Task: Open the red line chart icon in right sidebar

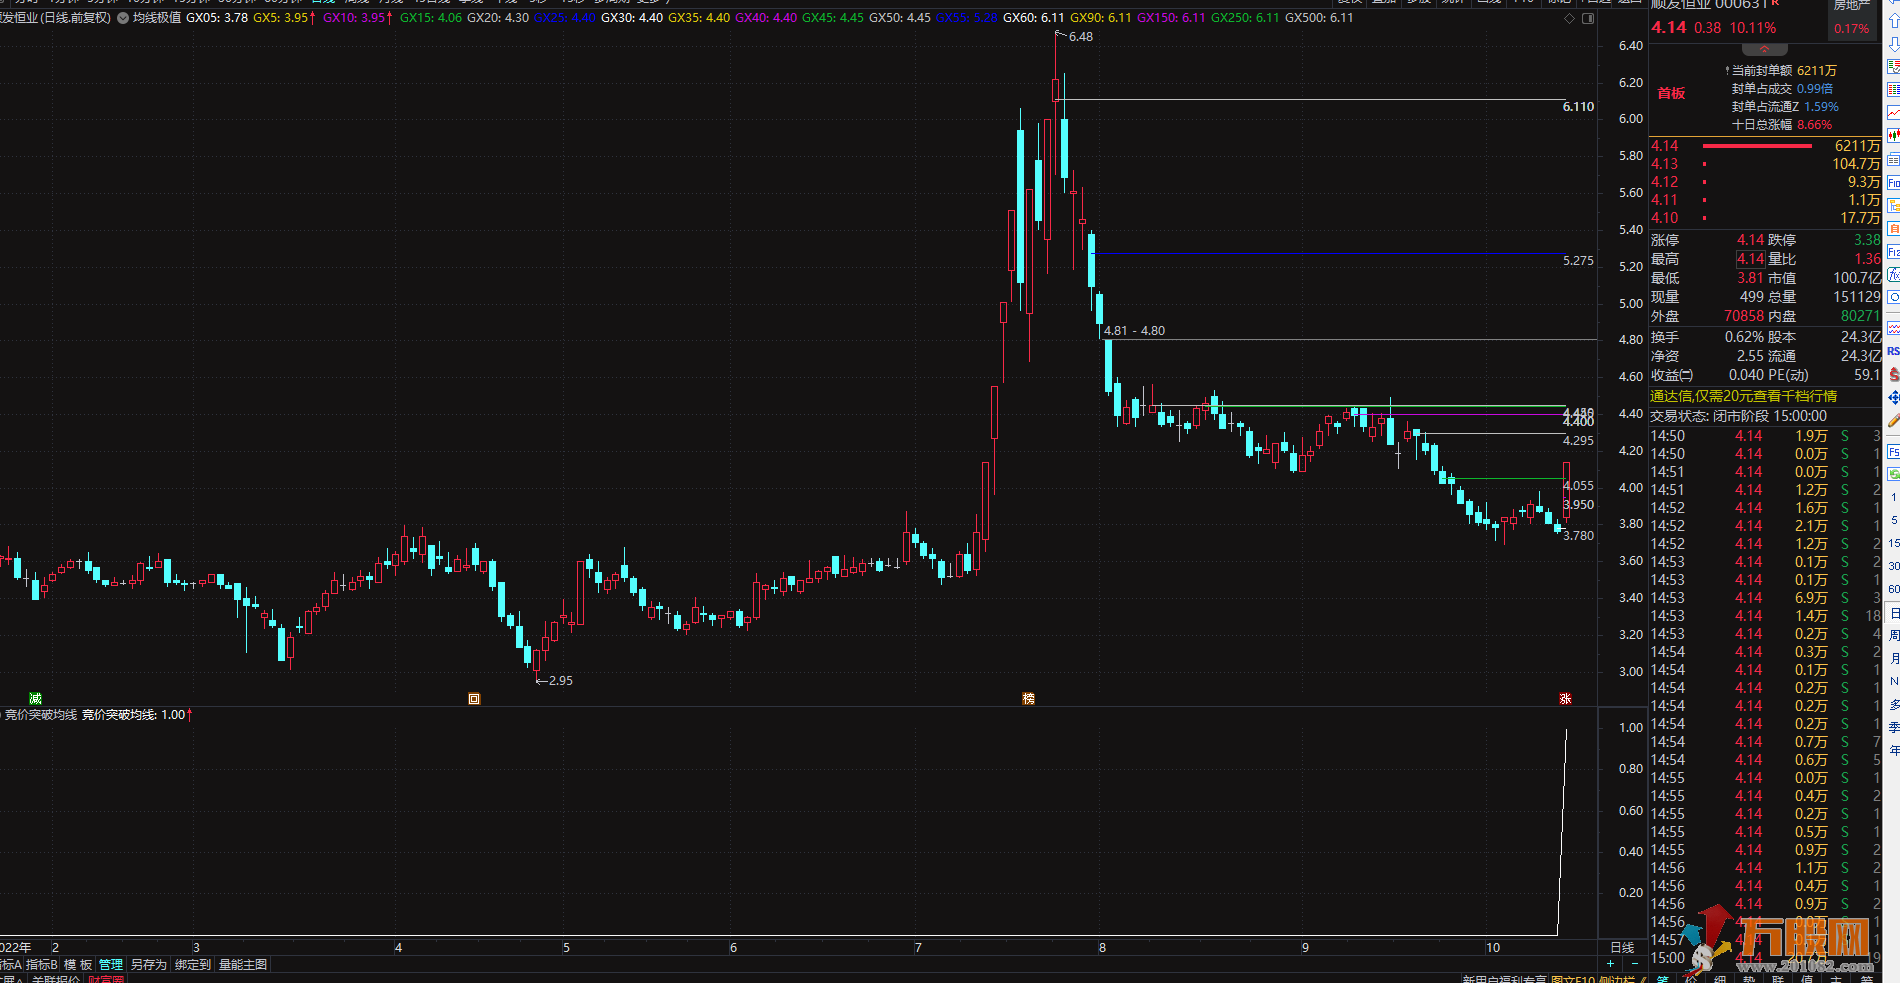Action: coord(1893,113)
